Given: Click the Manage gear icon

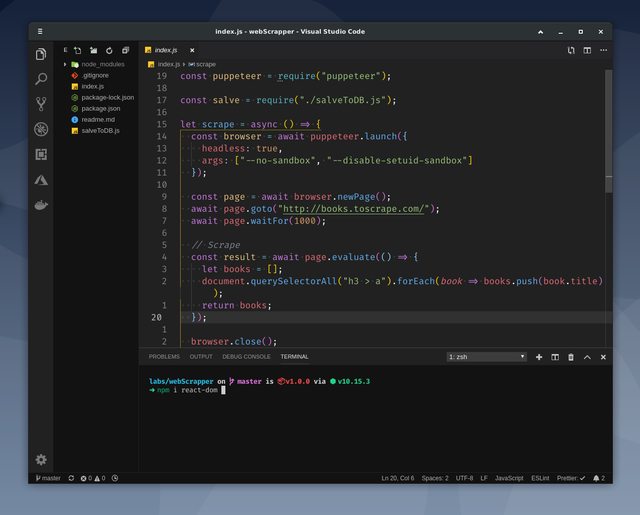Looking at the screenshot, I should (x=41, y=459).
